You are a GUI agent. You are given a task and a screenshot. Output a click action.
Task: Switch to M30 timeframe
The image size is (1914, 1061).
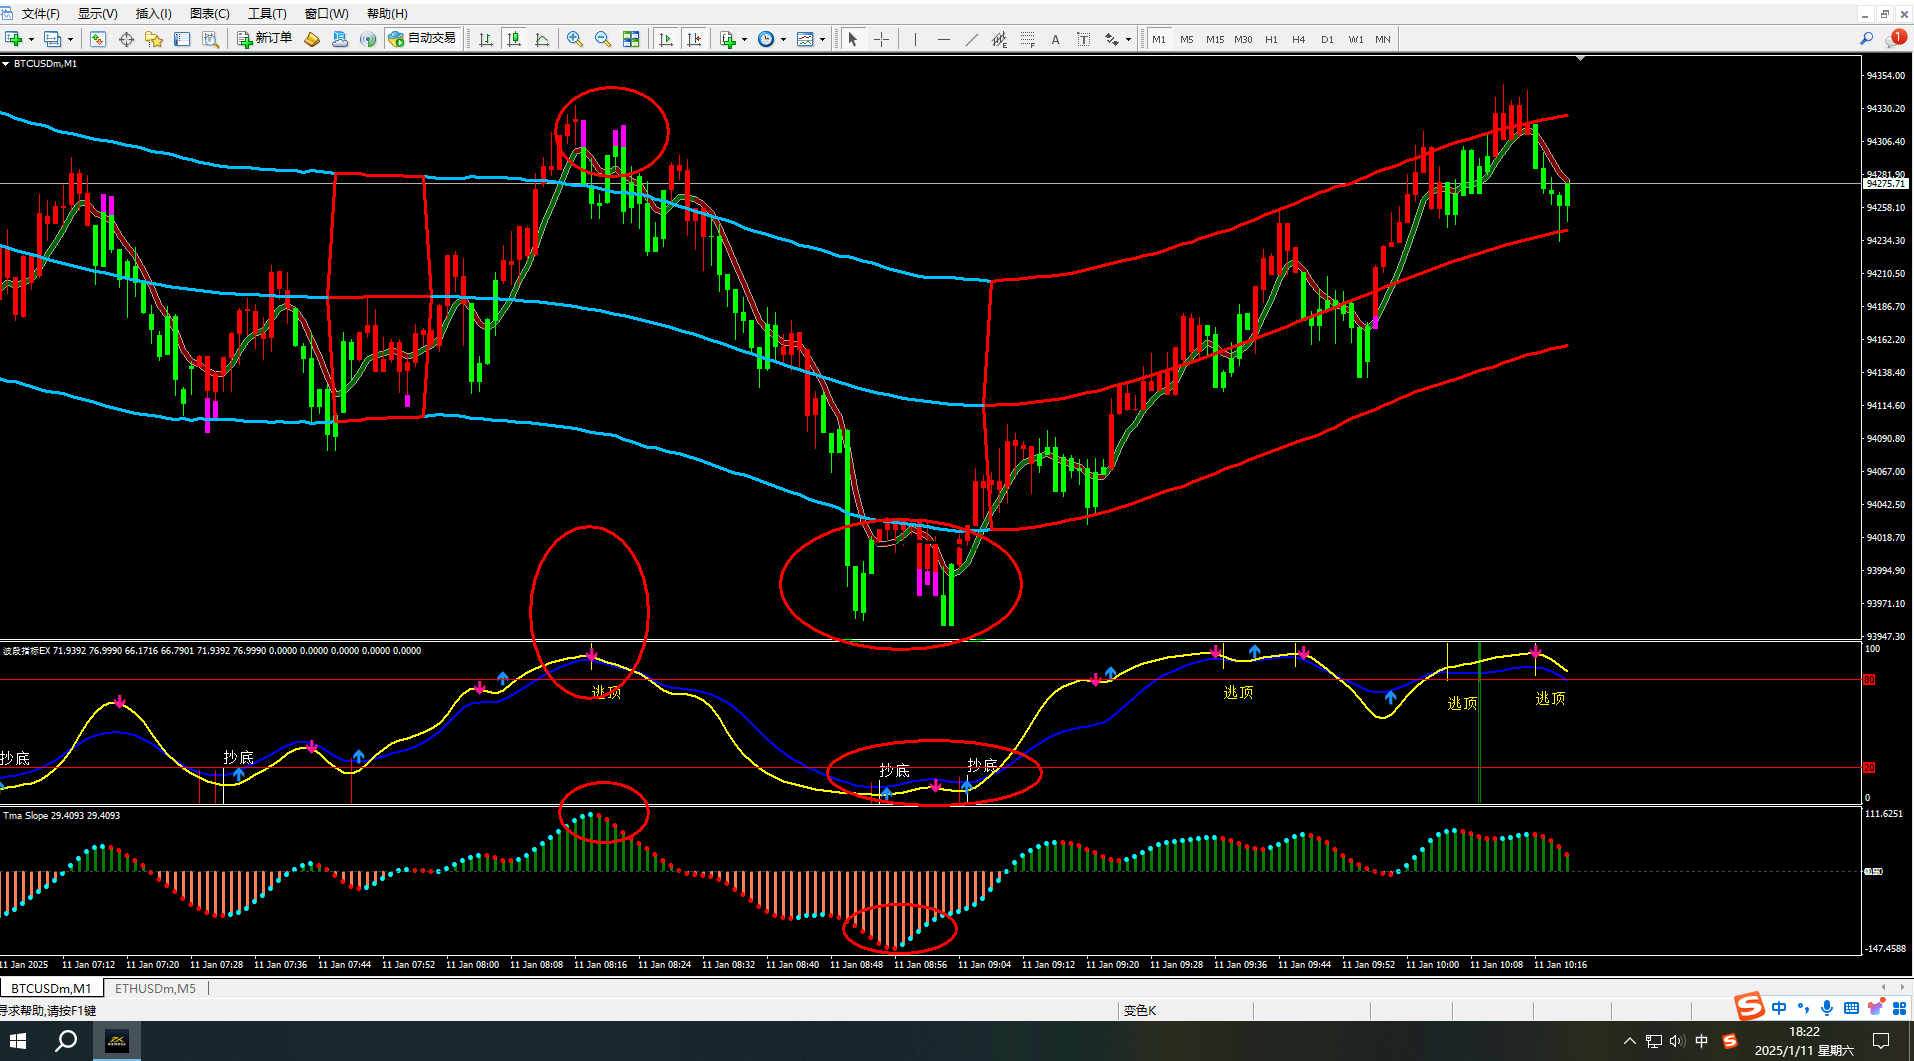click(x=1243, y=39)
